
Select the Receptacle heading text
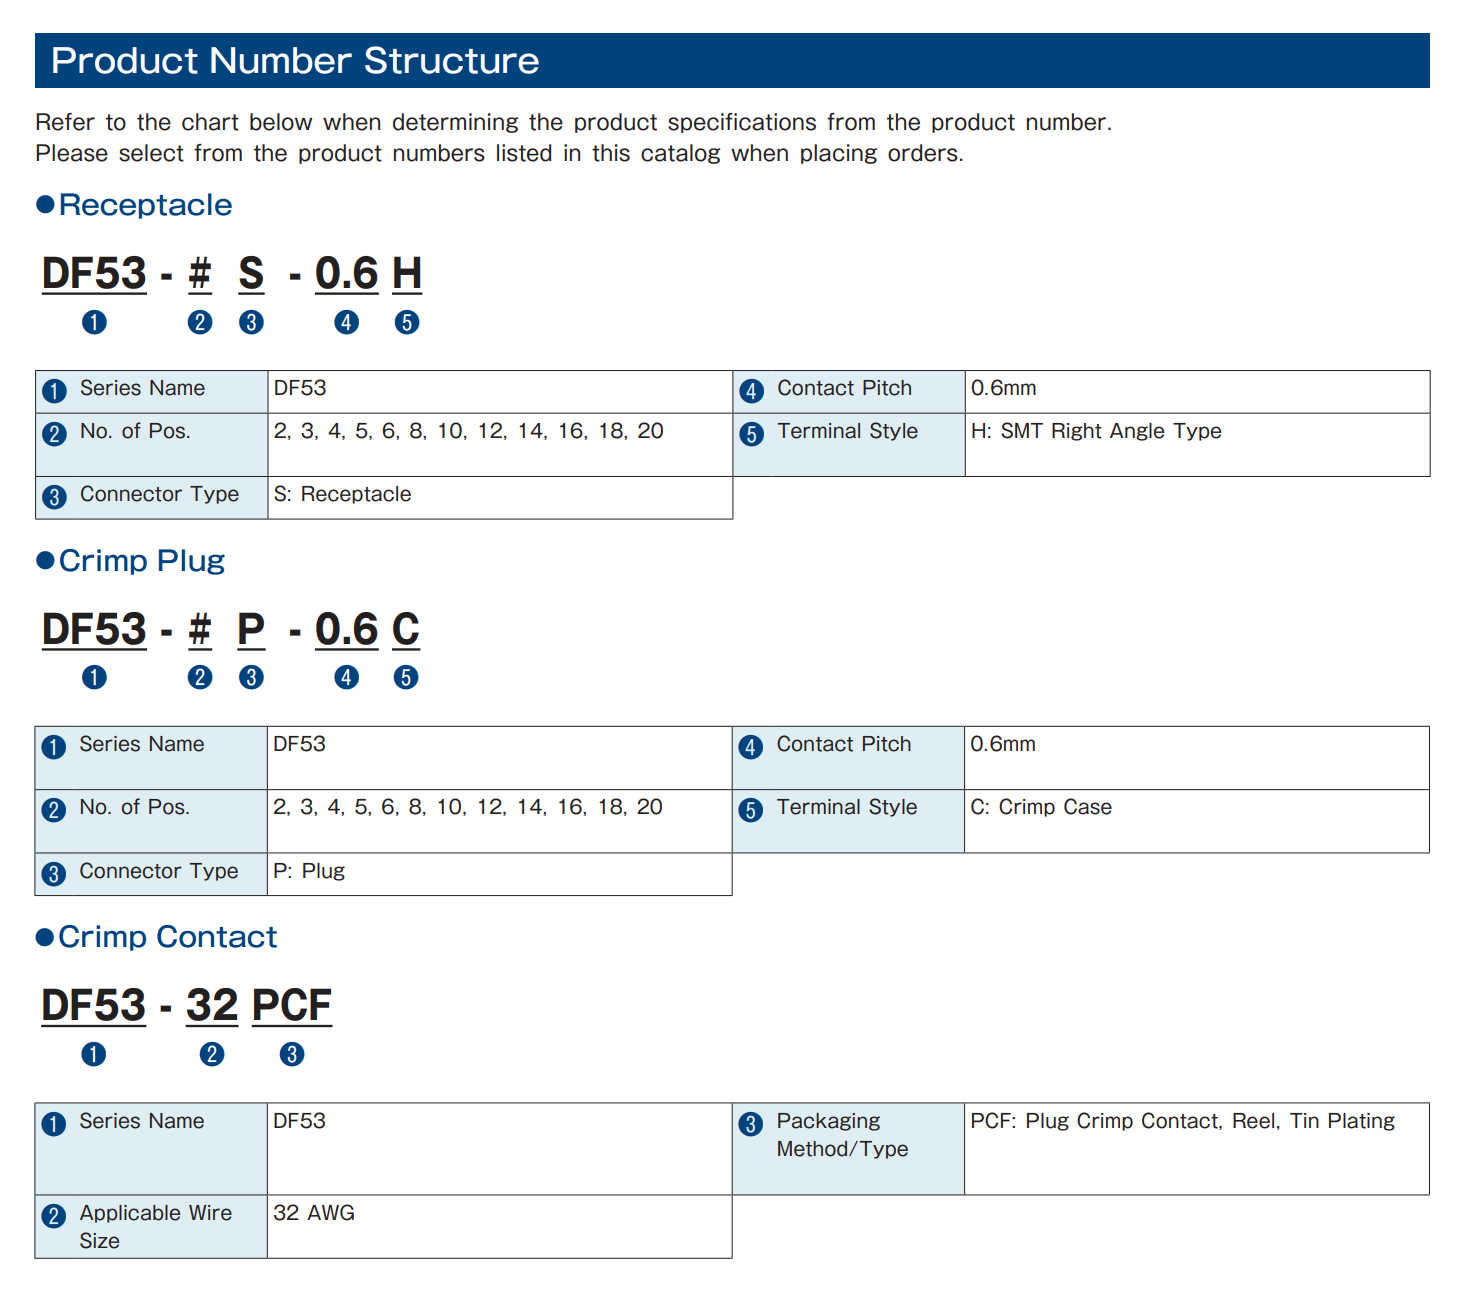coord(146,205)
